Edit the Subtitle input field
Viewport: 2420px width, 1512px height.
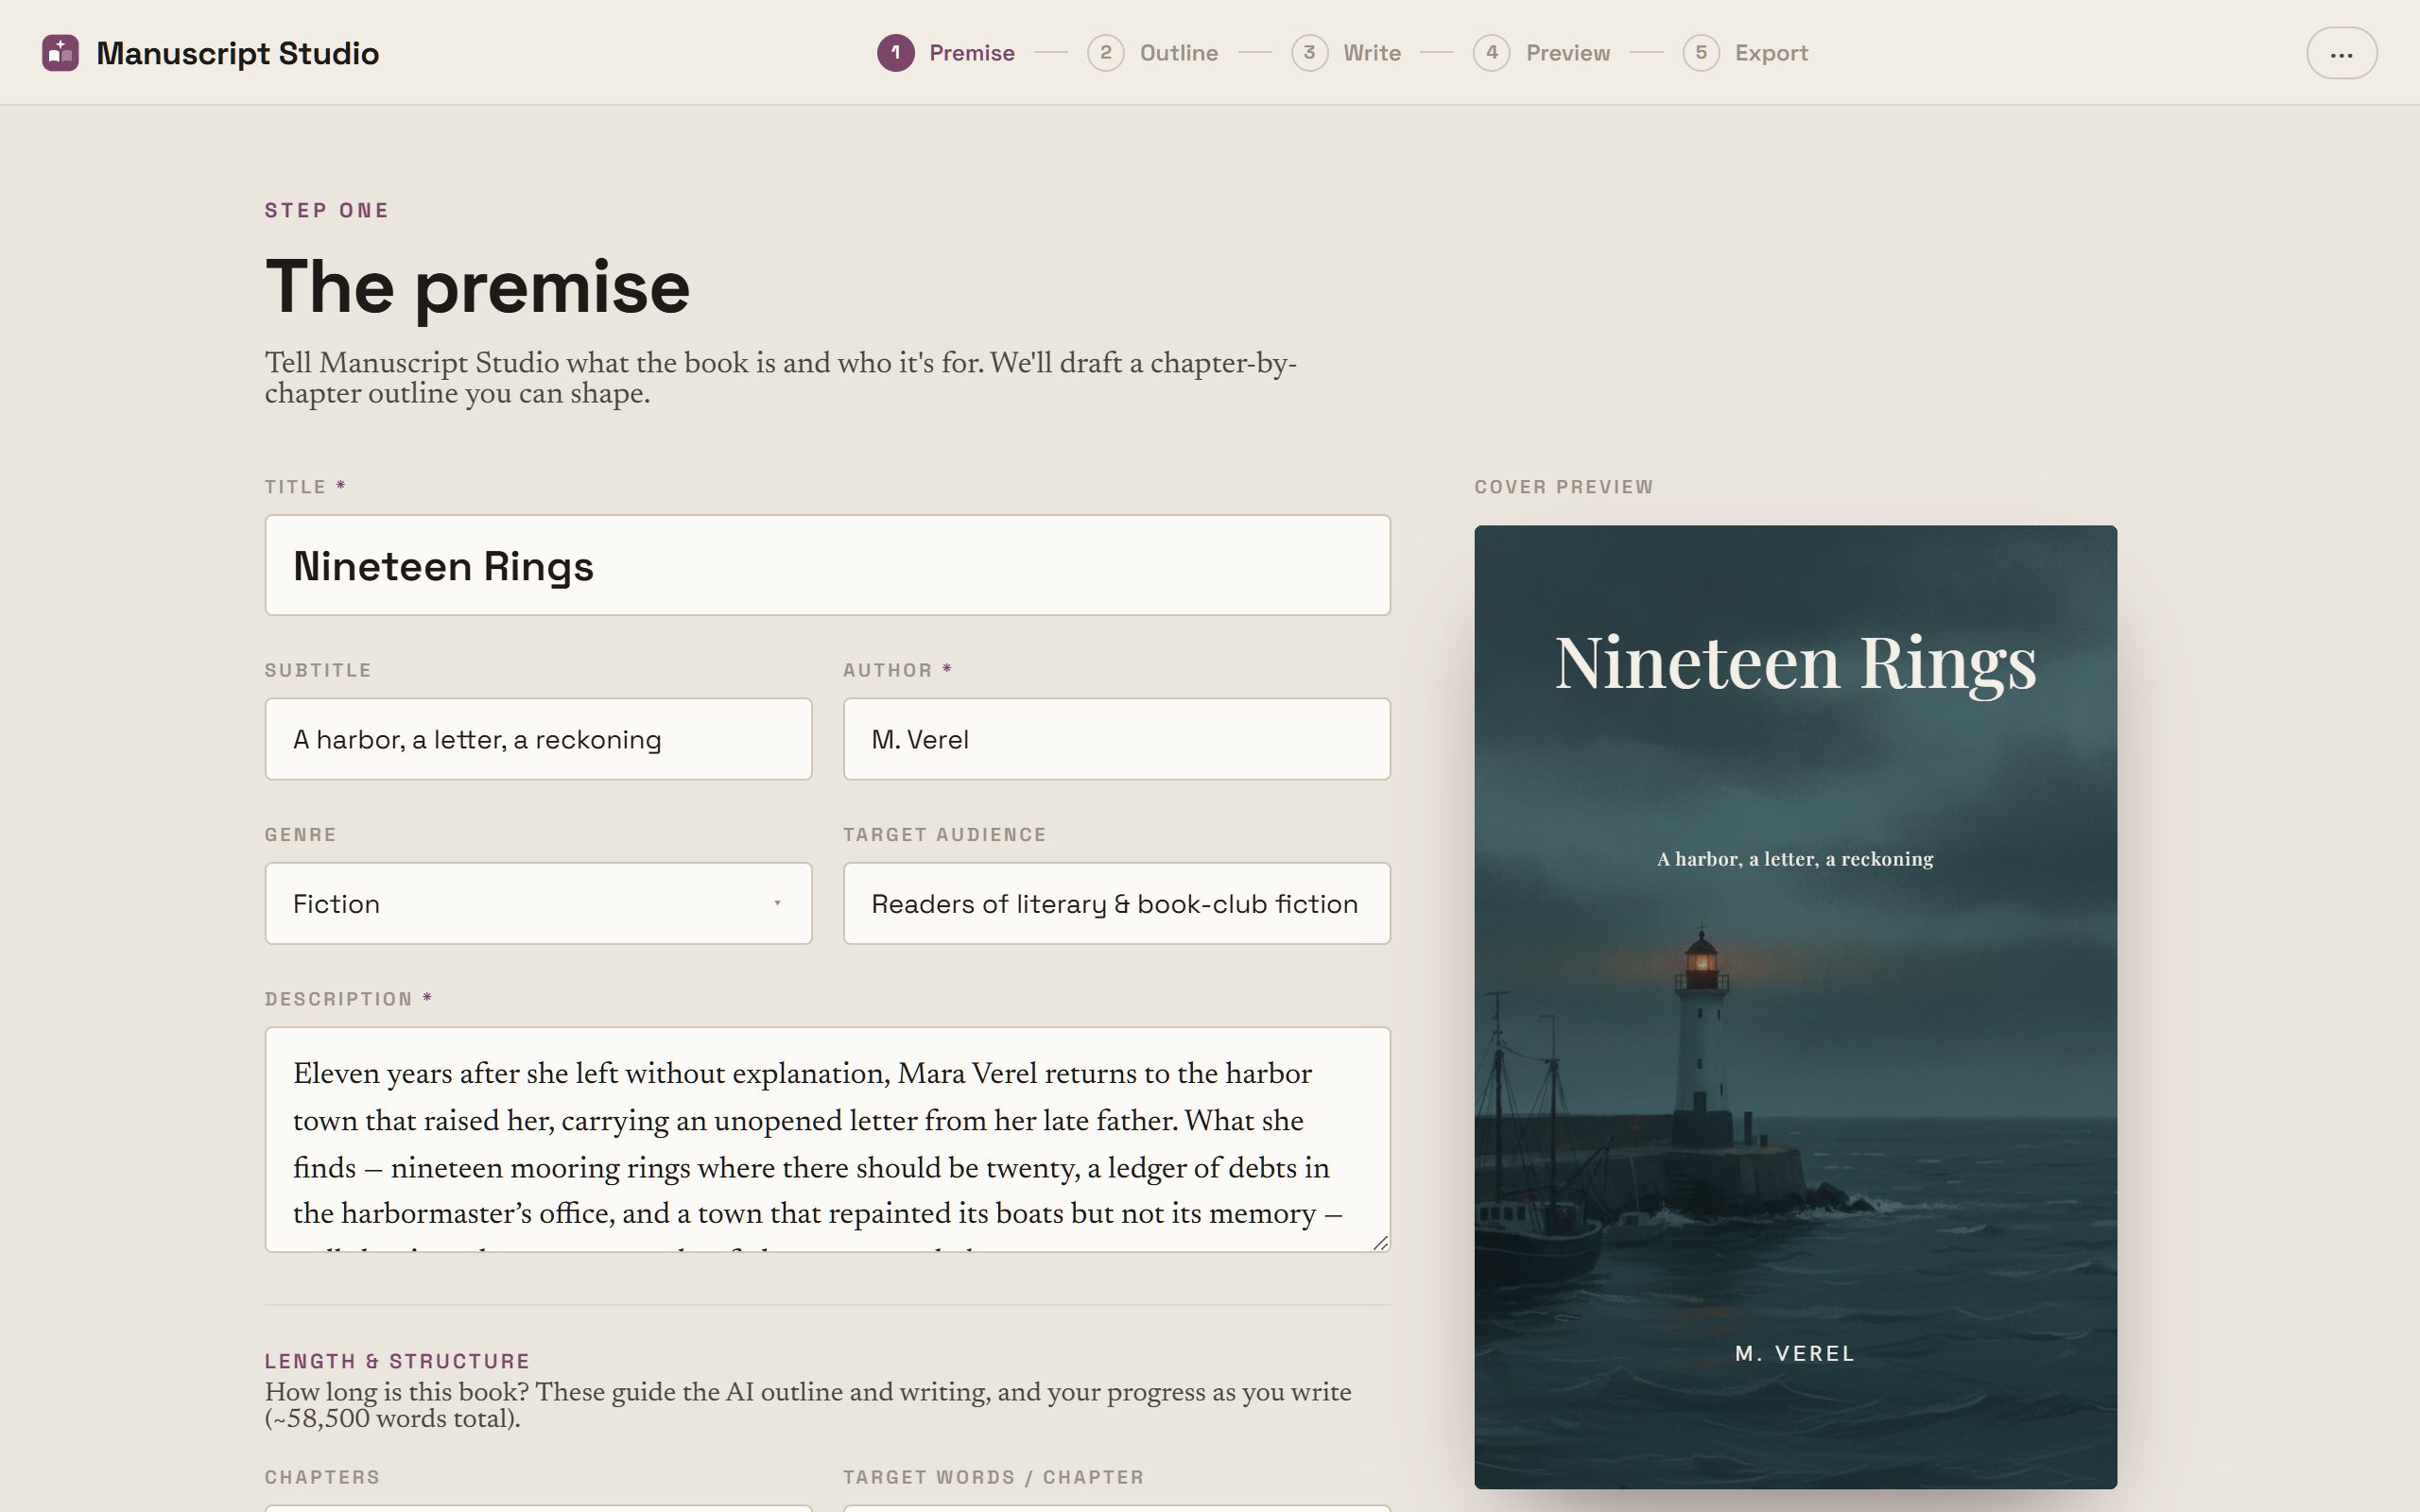point(538,739)
